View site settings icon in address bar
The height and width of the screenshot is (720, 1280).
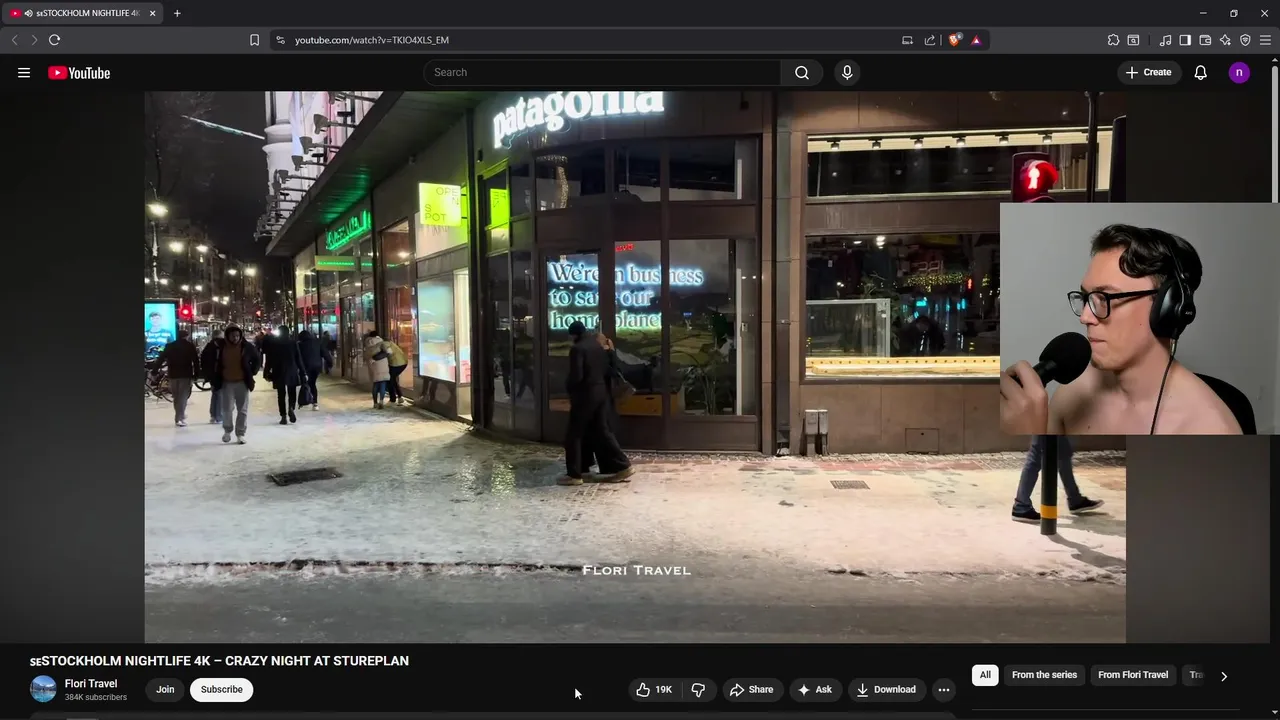pyautogui.click(x=280, y=40)
